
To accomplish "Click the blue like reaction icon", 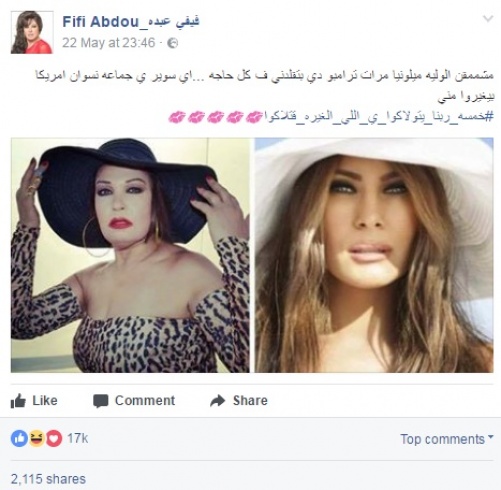I will [x=19, y=438].
